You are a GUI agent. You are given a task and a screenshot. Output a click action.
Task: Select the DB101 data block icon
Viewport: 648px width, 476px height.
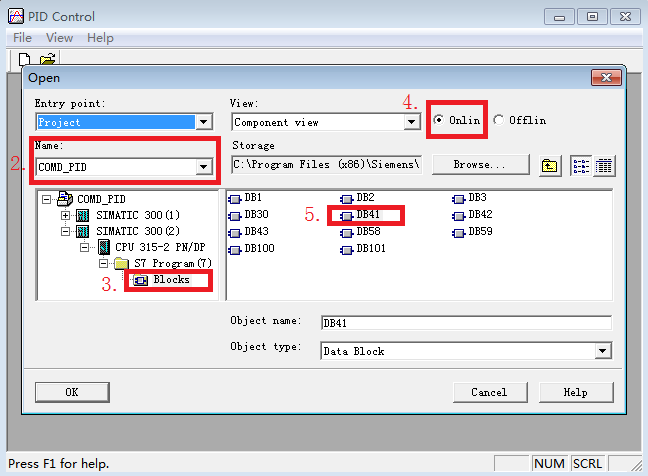click(346, 250)
